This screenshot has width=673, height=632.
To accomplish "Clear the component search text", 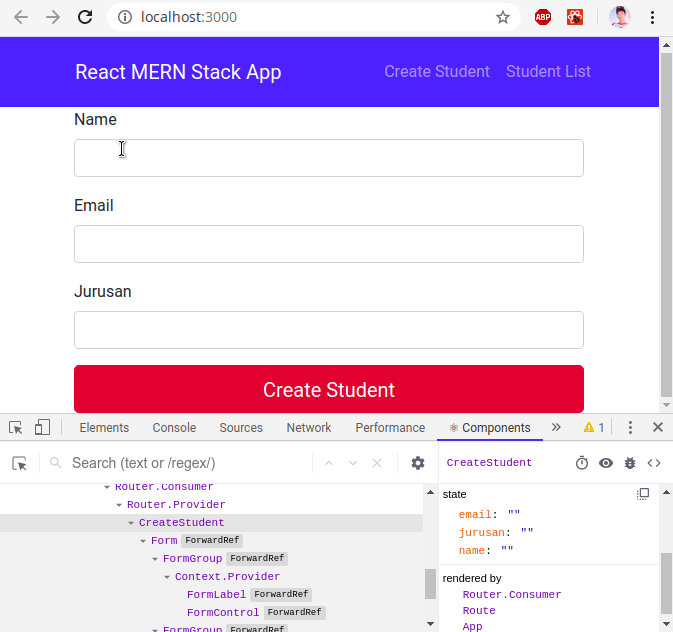I will point(377,463).
